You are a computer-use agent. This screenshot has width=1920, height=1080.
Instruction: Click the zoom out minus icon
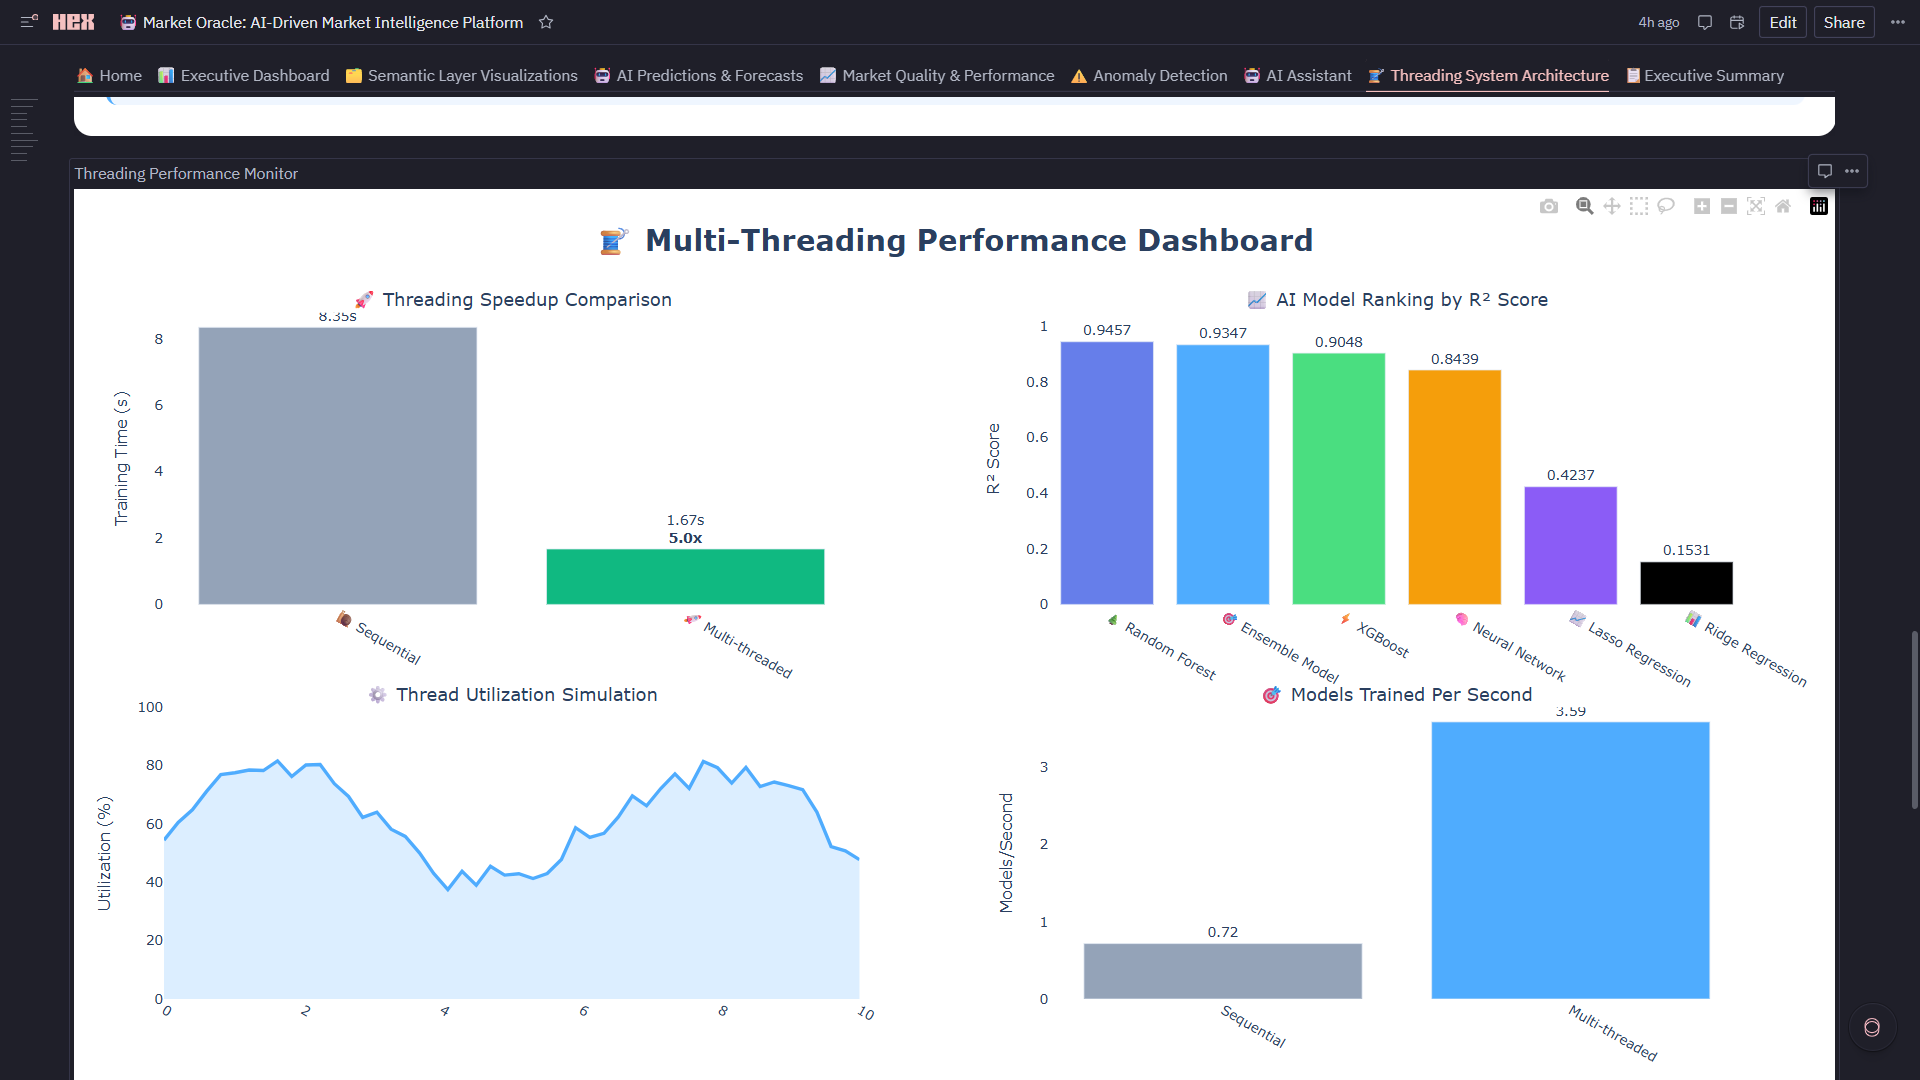(x=1729, y=206)
